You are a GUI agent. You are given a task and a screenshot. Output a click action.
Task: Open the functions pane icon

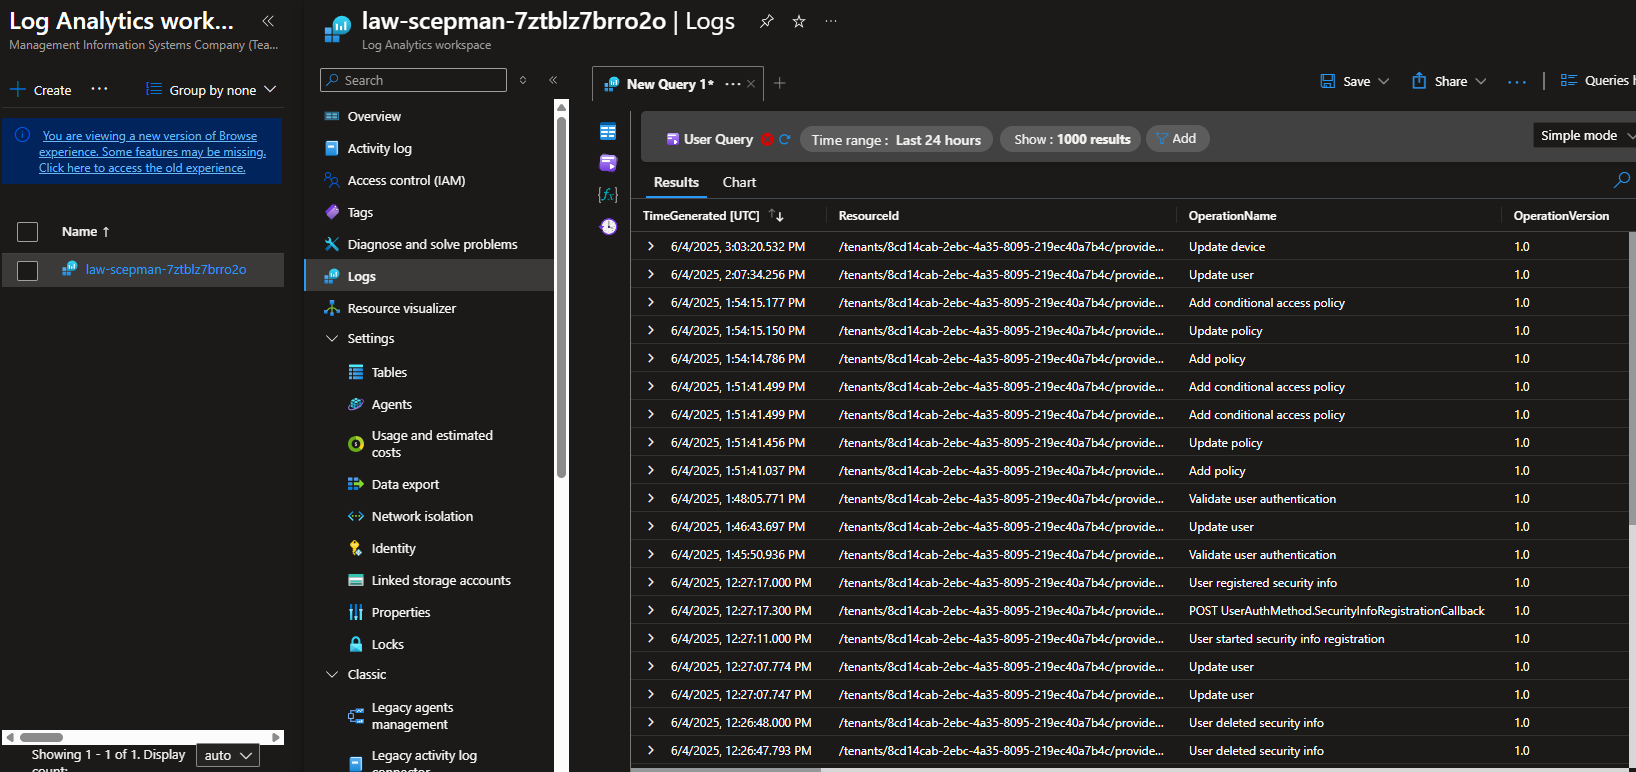(608, 194)
